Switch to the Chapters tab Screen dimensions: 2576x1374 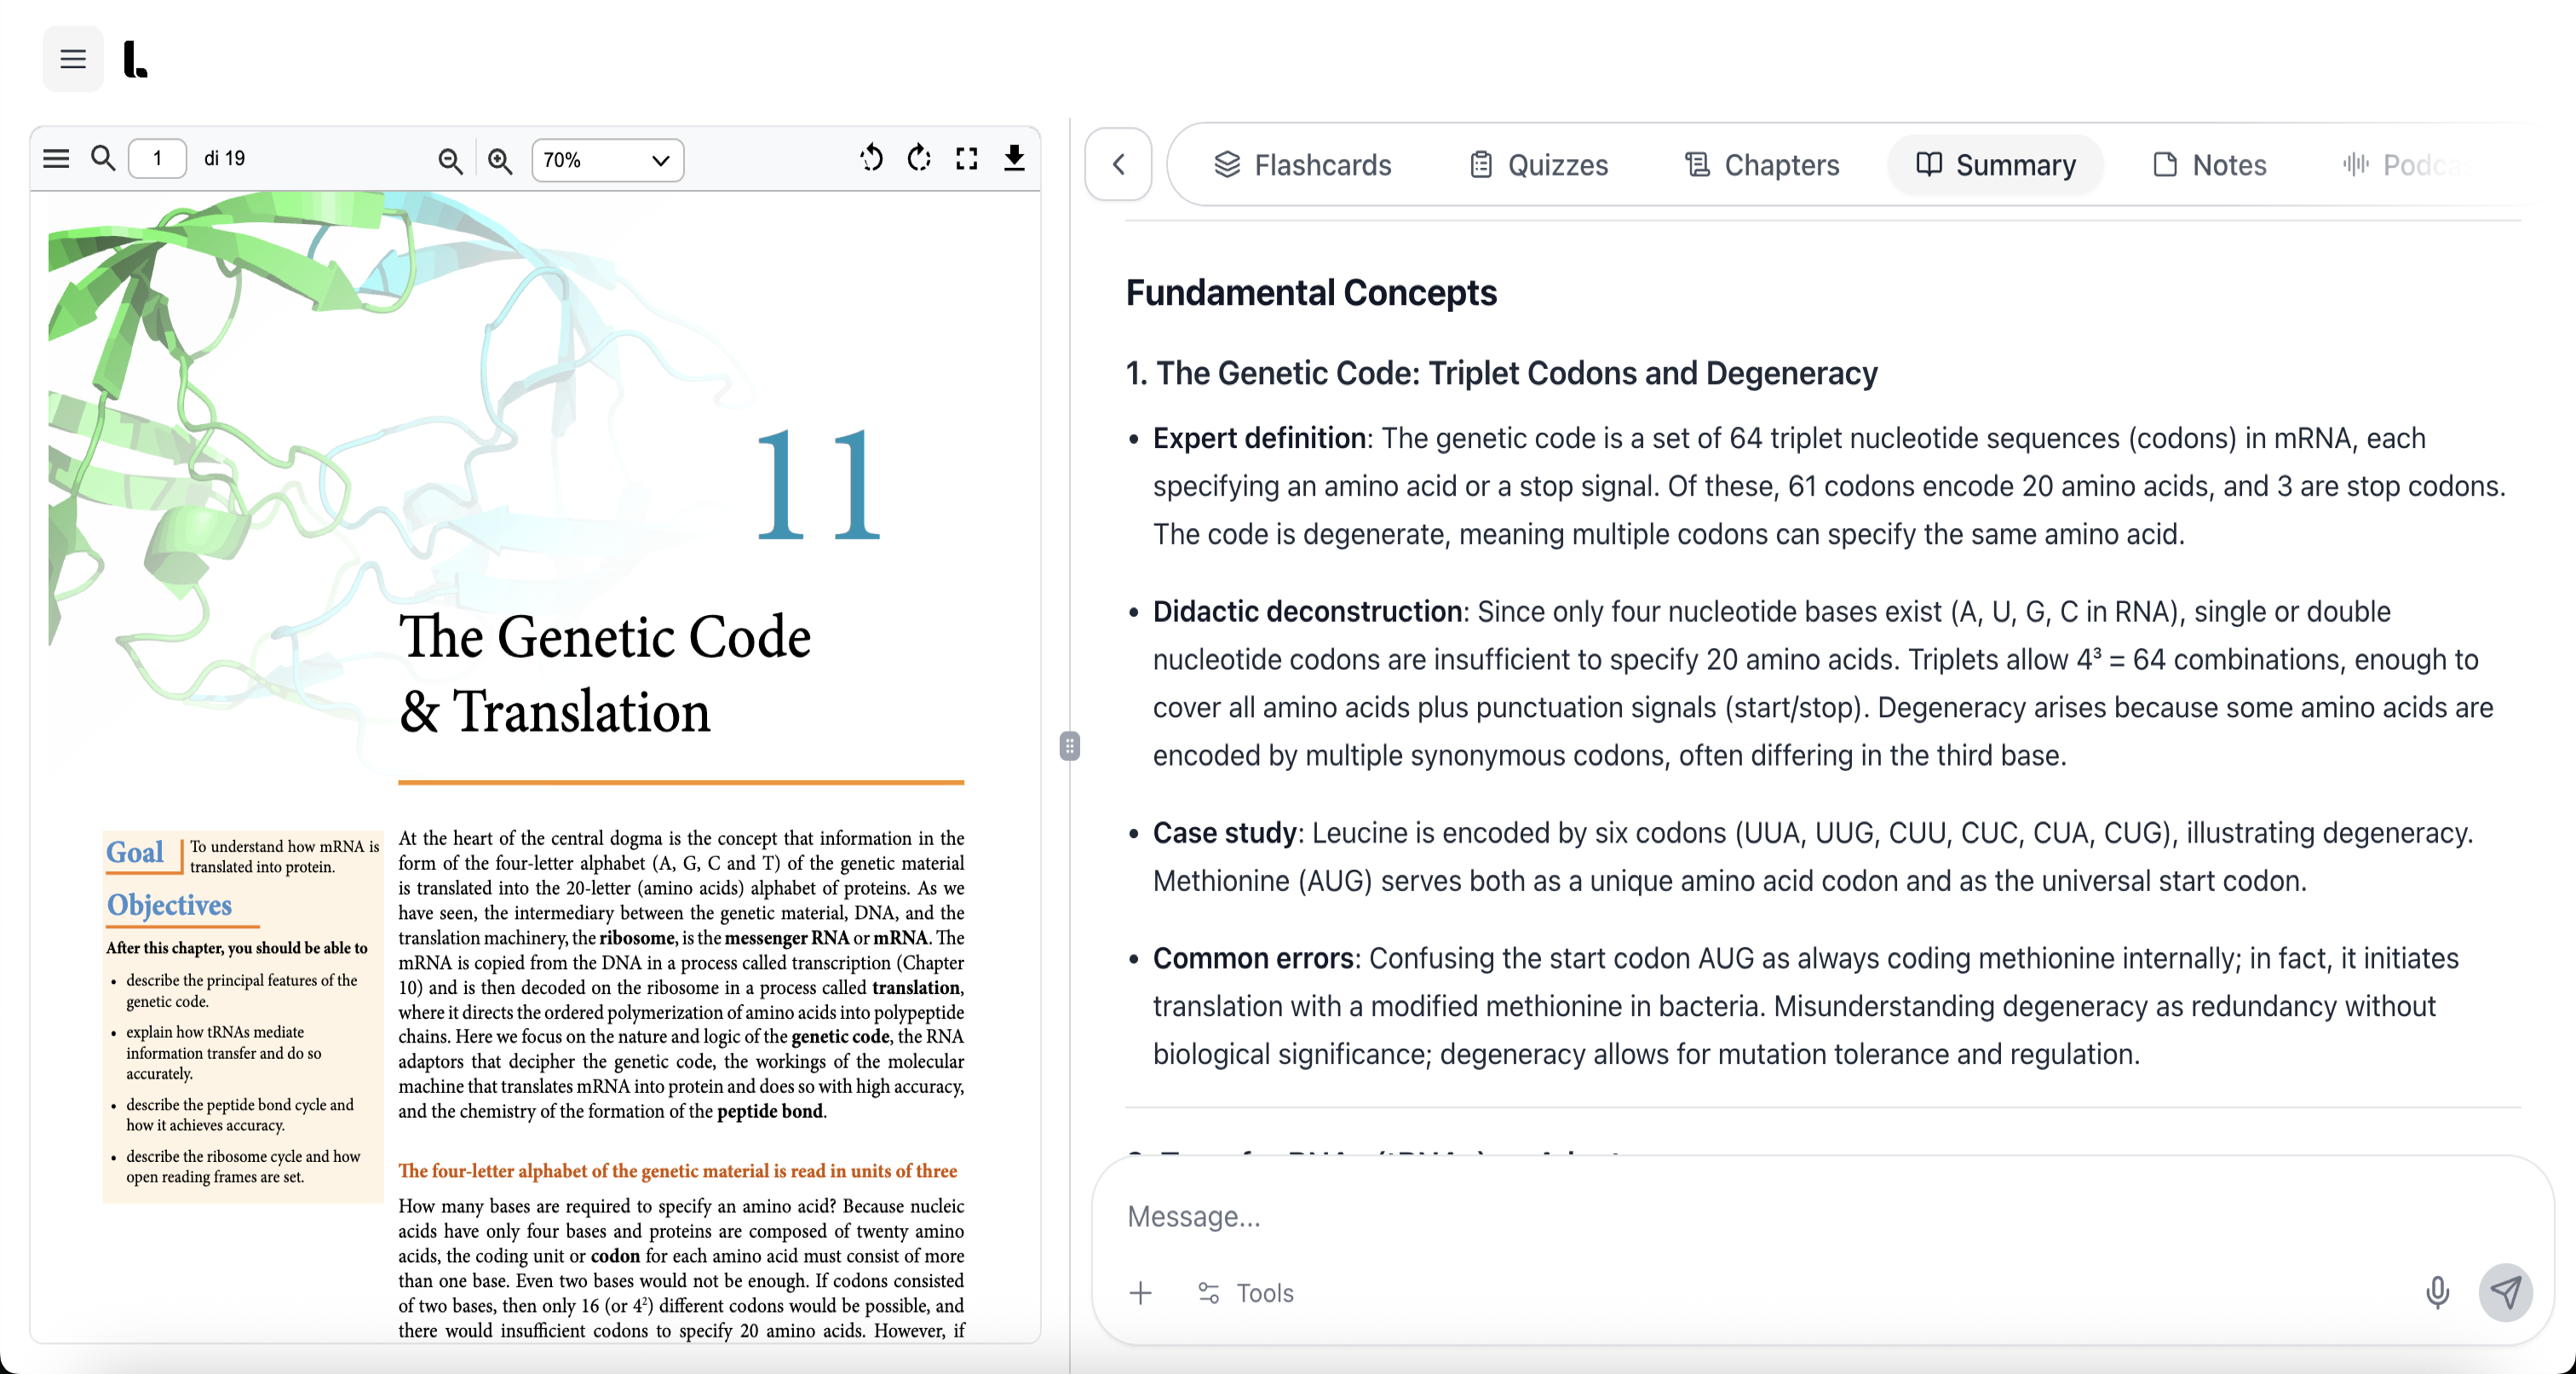[1762, 165]
